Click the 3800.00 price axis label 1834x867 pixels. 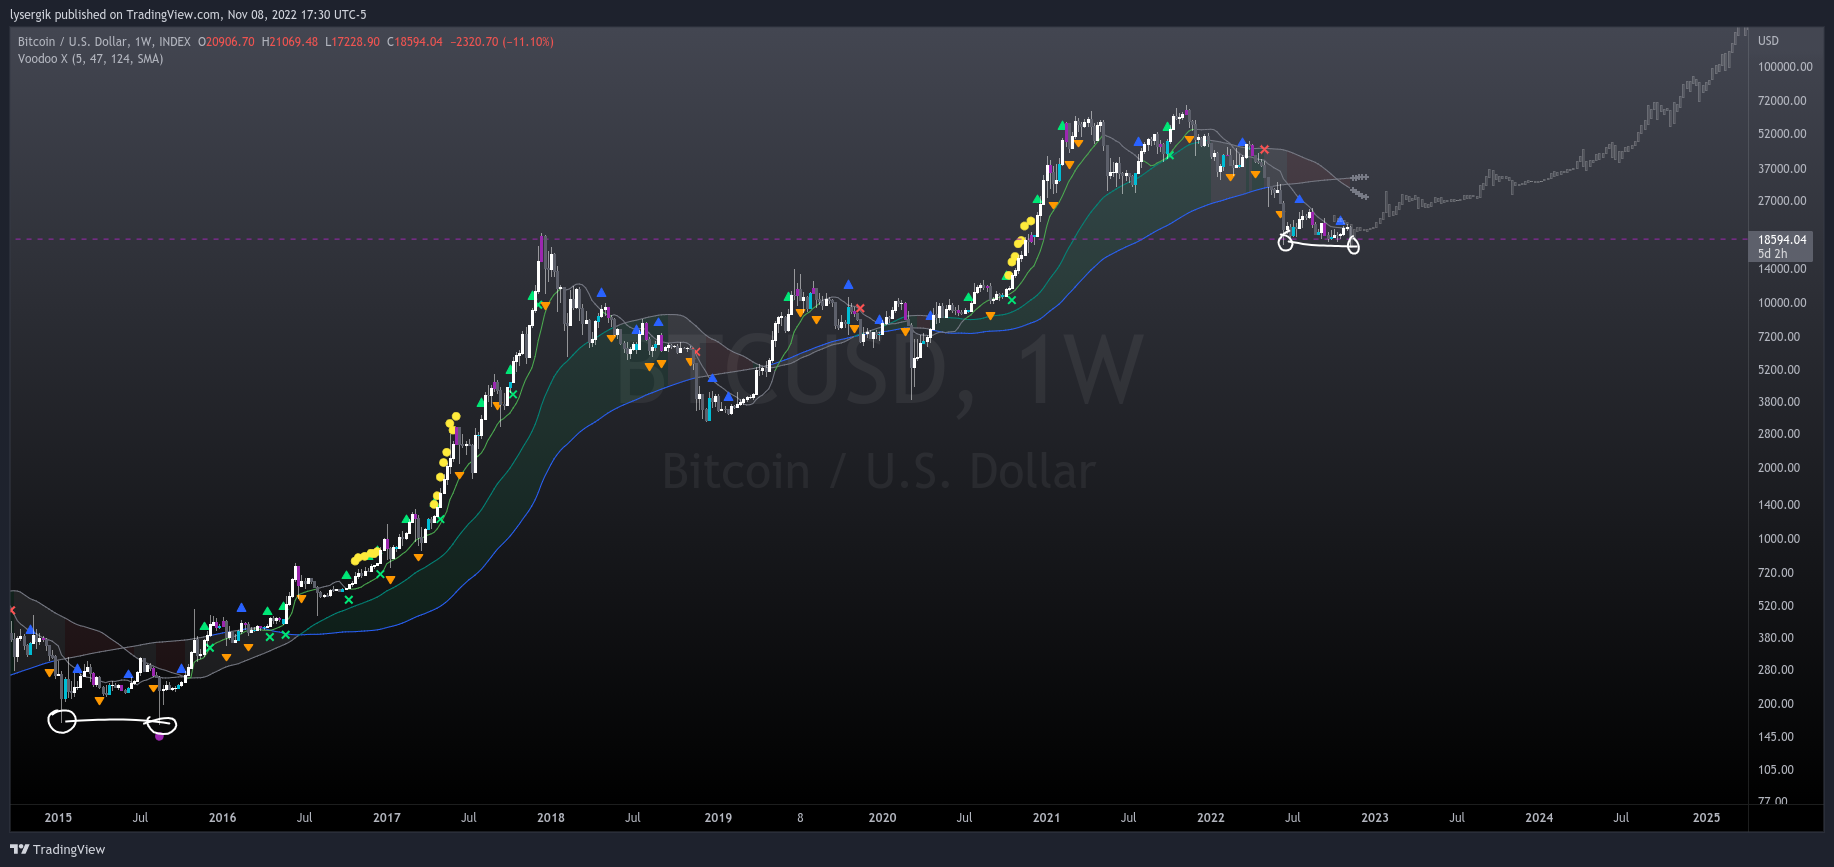click(1779, 402)
